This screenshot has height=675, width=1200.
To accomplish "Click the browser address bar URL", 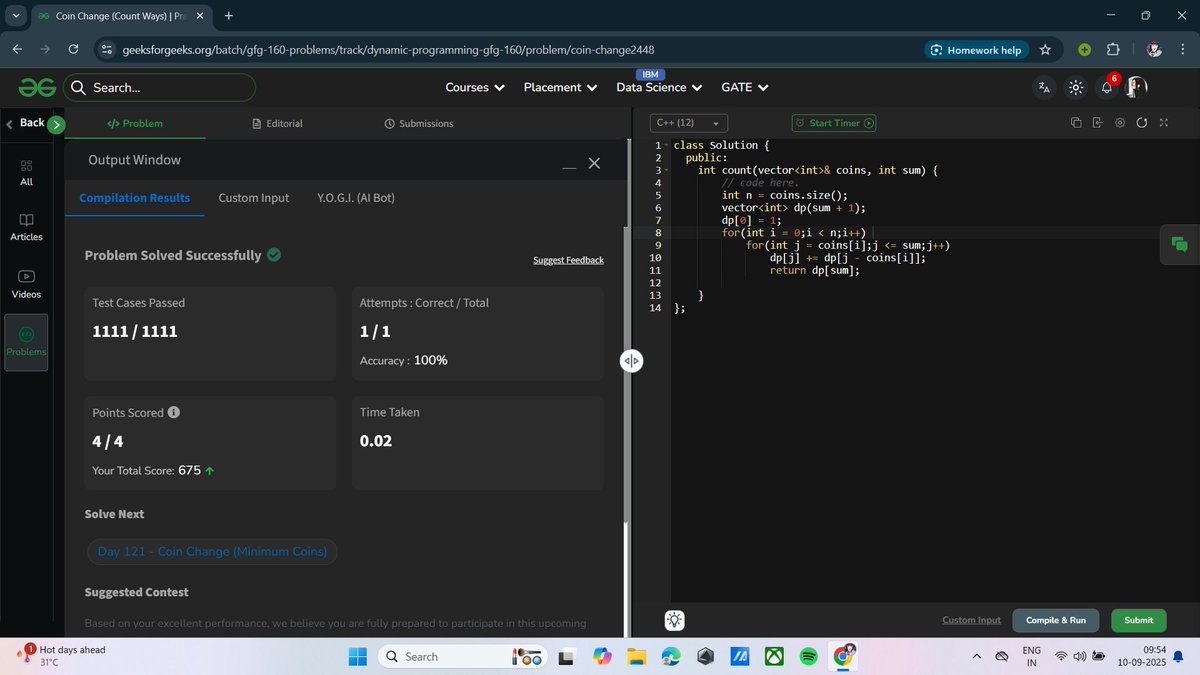I will click(388, 49).
